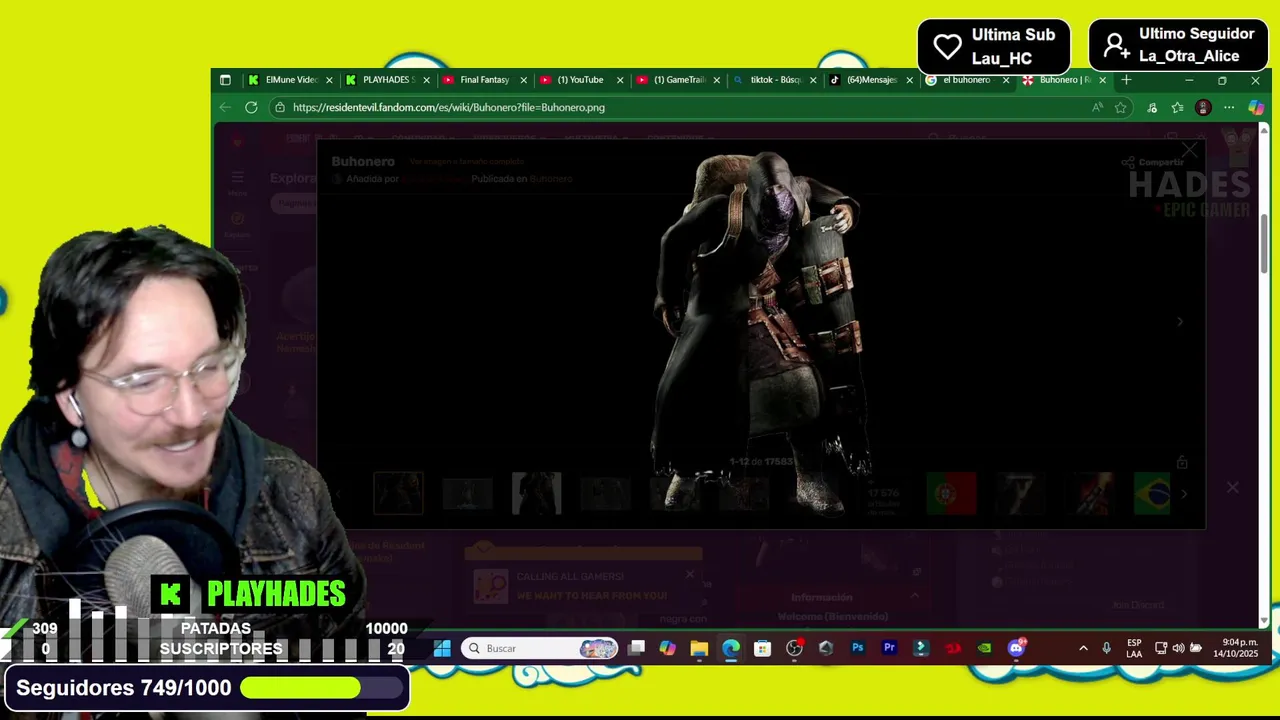This screenshot has height=720, width=1280.
Task: Open OBS Studio from taskbar
Action: (794, 648)
